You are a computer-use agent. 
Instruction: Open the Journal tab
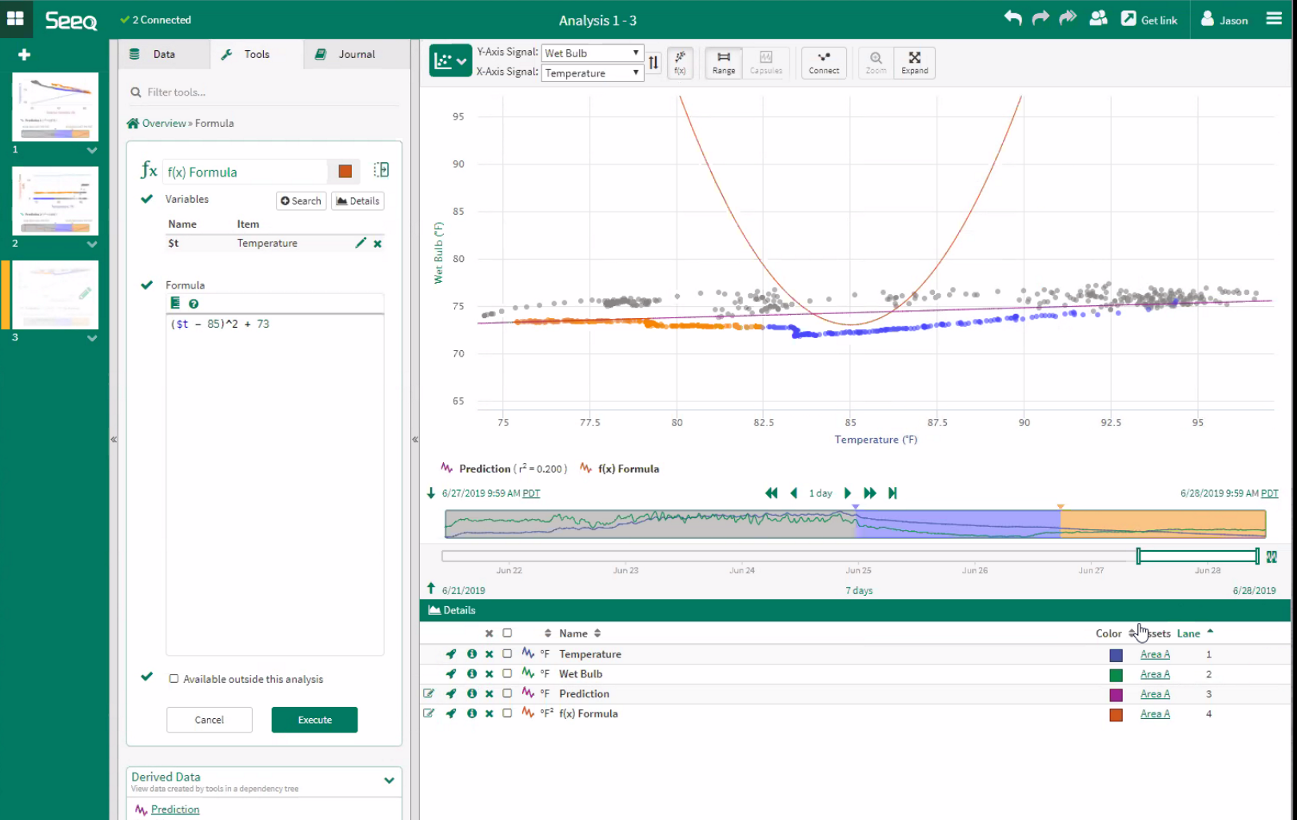click(x=346, y=54)
